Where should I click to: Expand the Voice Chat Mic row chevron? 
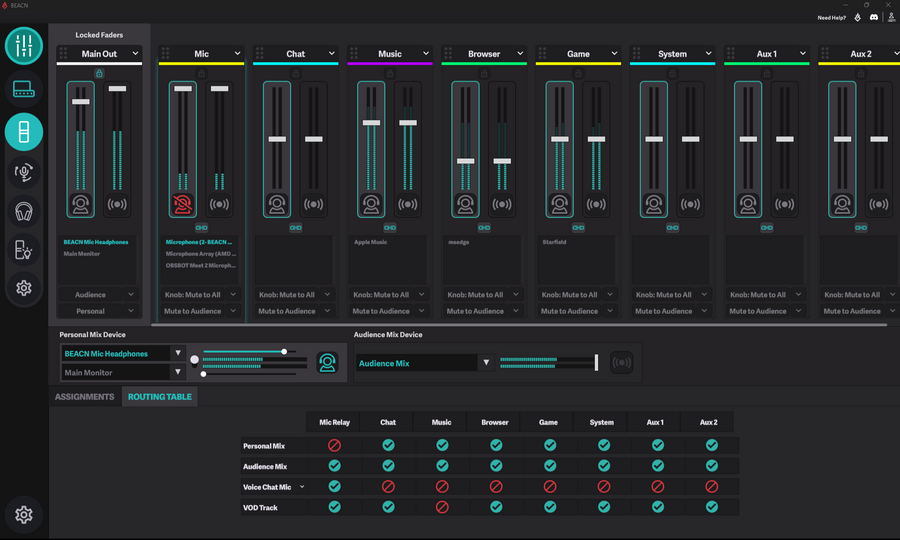coord(302,487)
